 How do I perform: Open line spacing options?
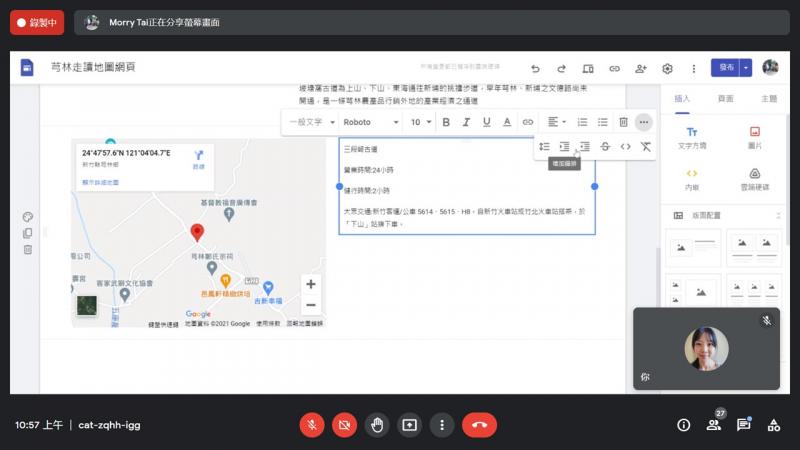pyautogui.click(x=544, y=147)
